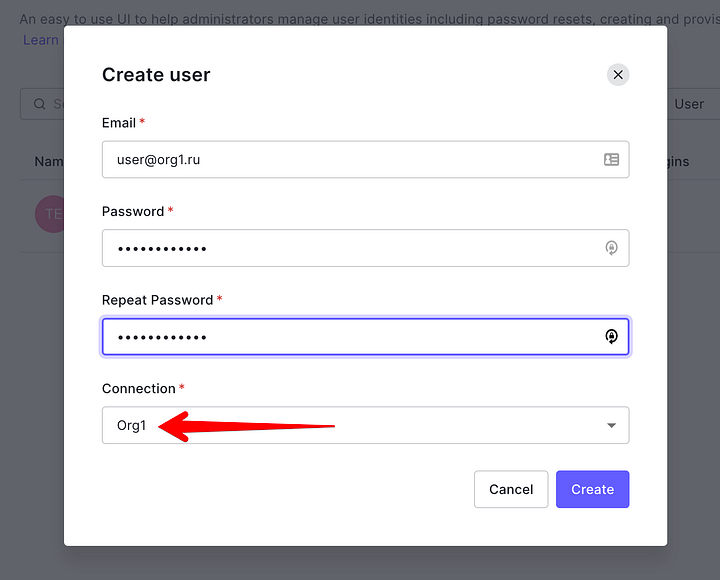Click the Cancel button
This screenshot has height=580, width=720.
511,489
